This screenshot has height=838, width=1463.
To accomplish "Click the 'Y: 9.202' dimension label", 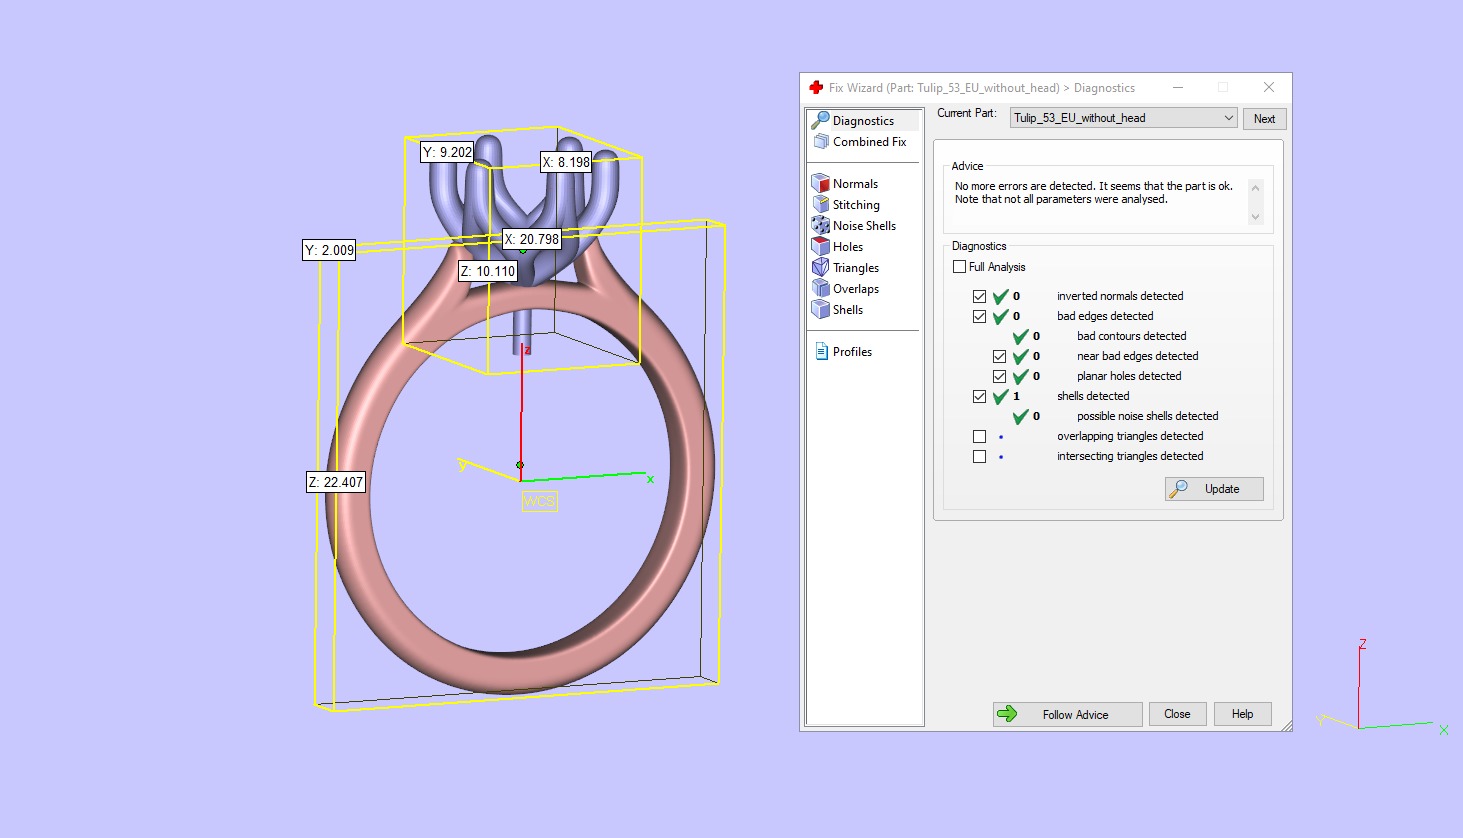I will (x=447, y=152).
